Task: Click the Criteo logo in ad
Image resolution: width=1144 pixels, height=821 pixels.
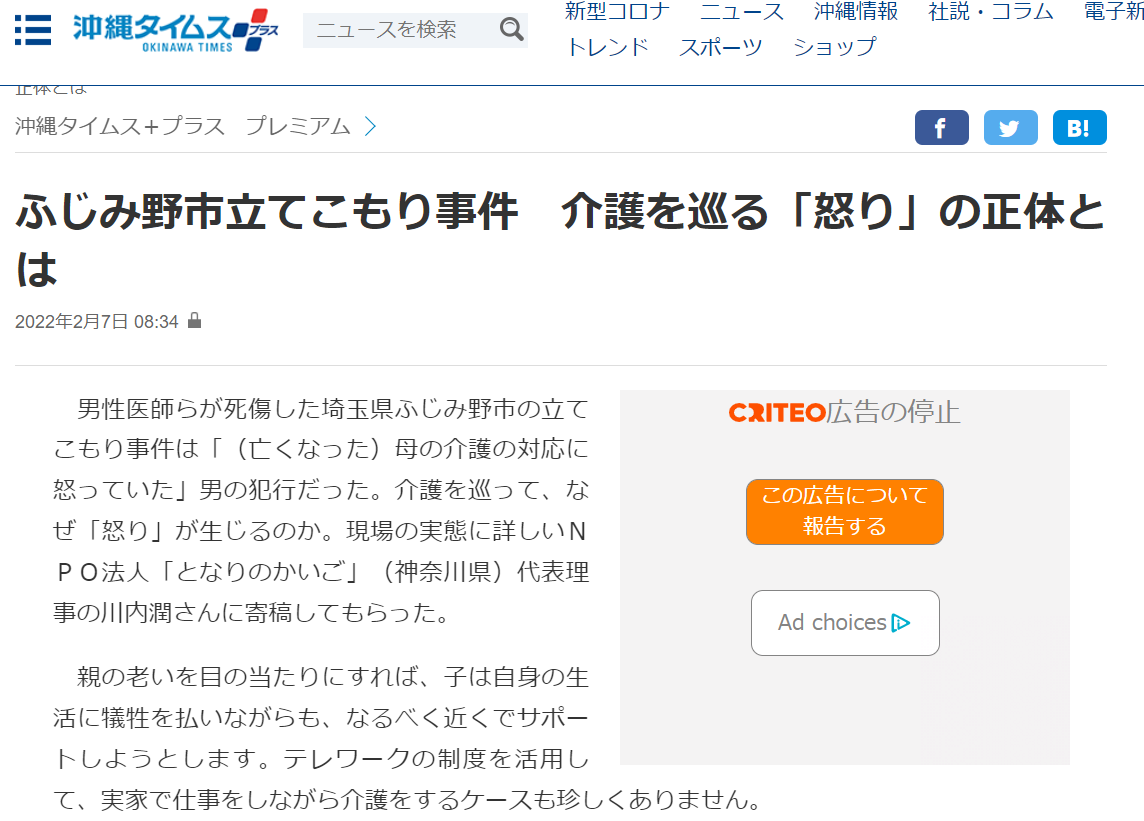Action: [776, 413]
